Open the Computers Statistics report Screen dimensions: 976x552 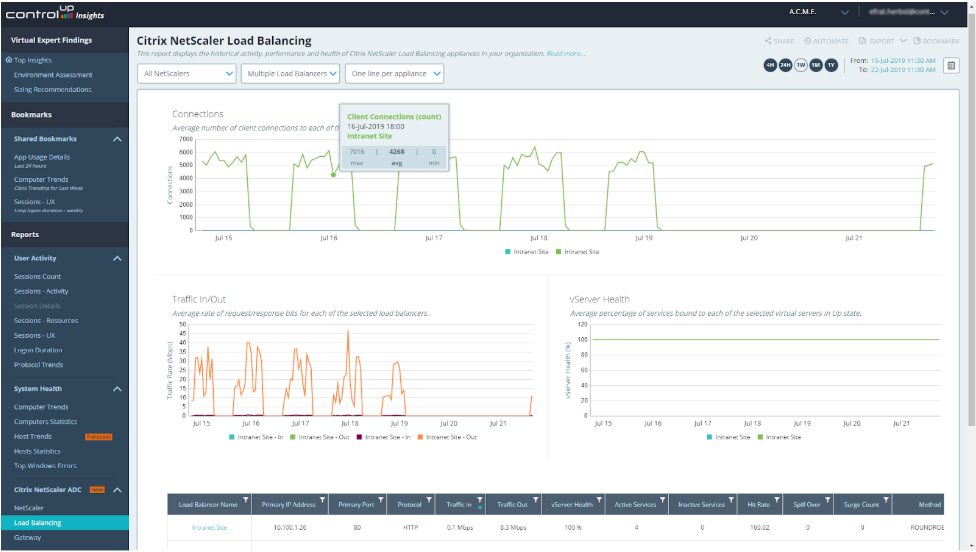point(45,422)
